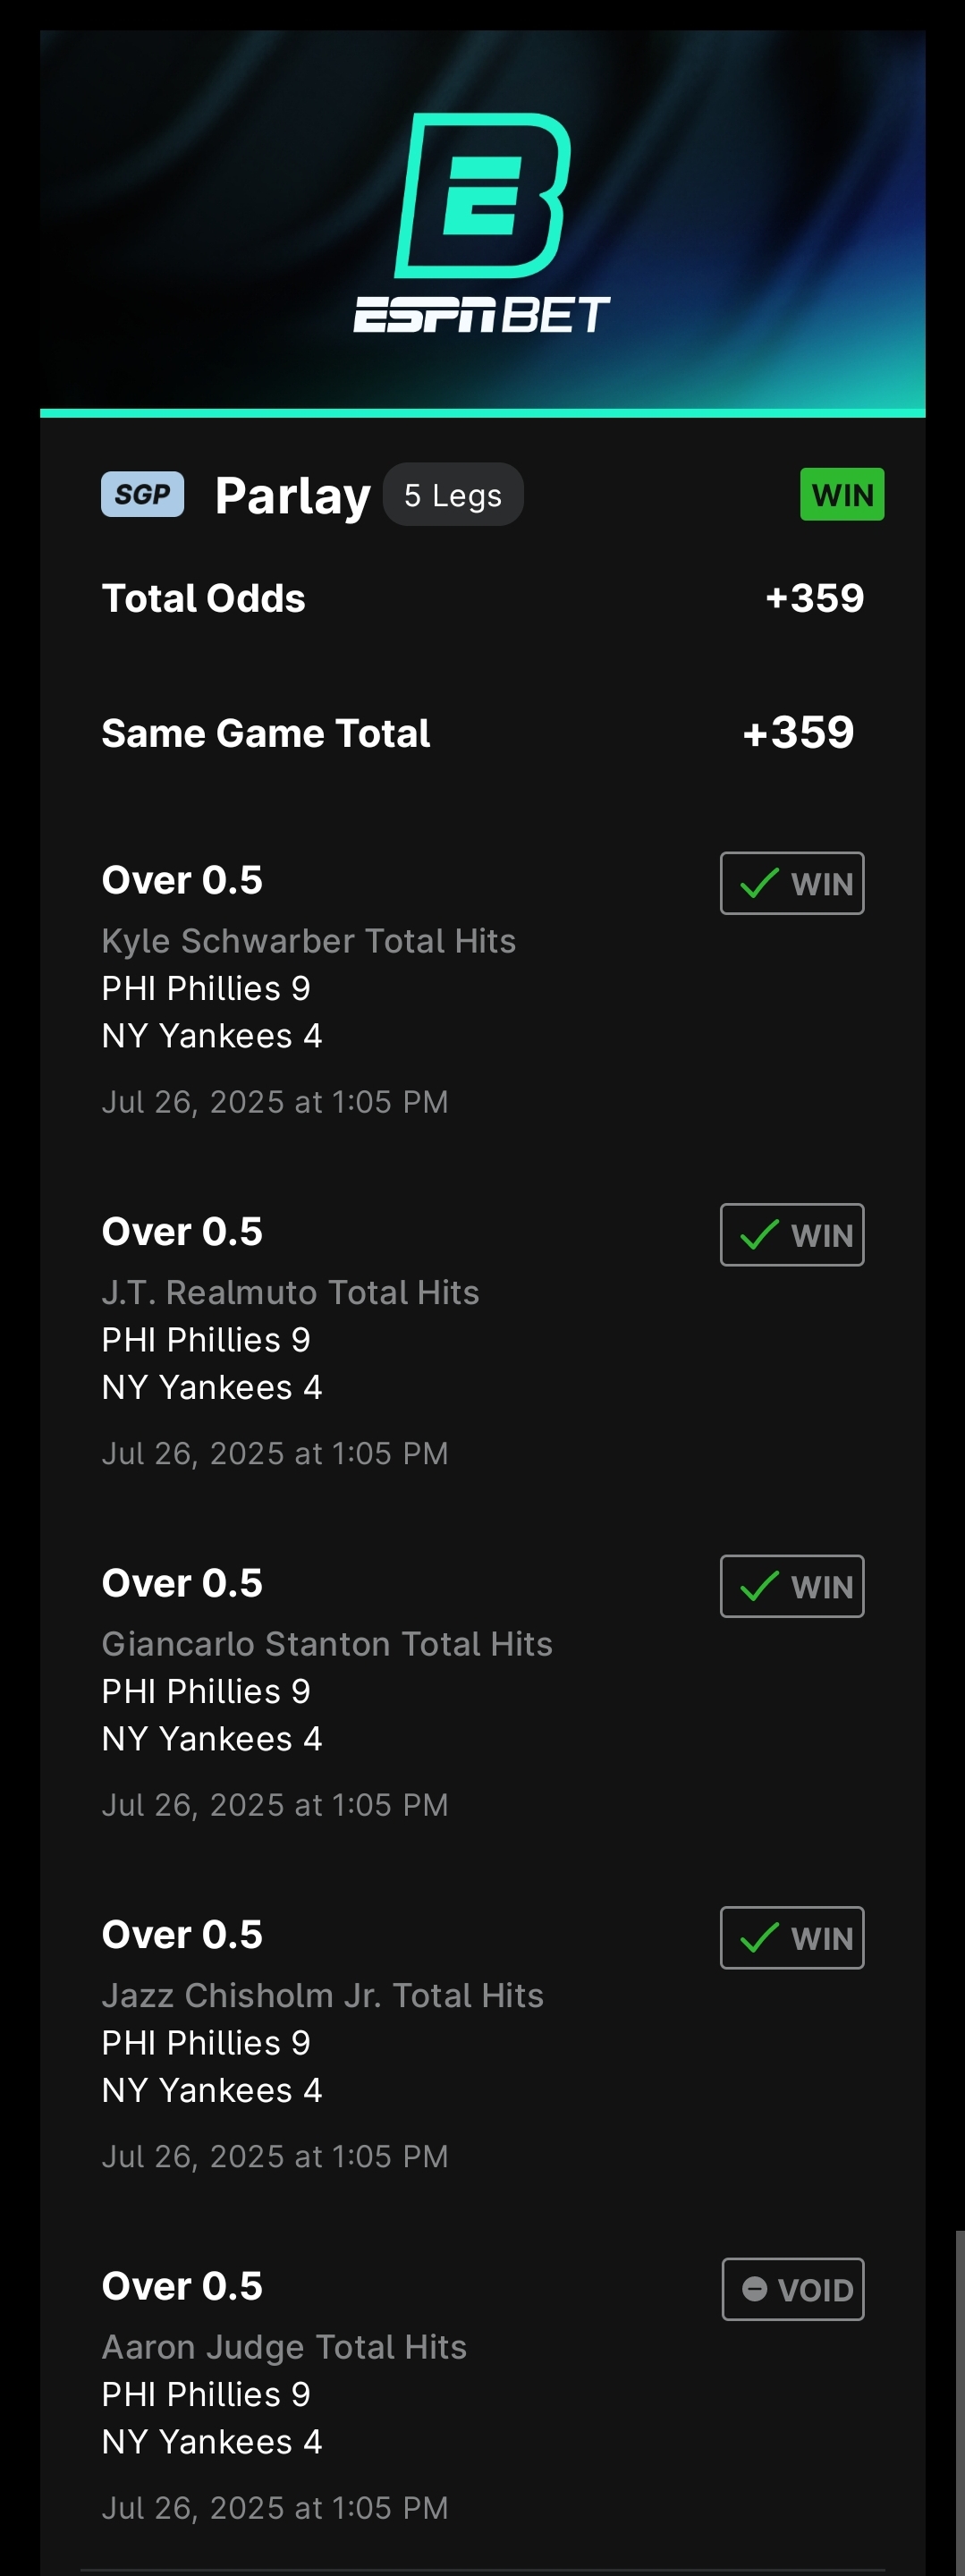Open J.T. Realmuto Total Hits leg
Viewport: 965px width, 2576px height.
click(290, 1292)
